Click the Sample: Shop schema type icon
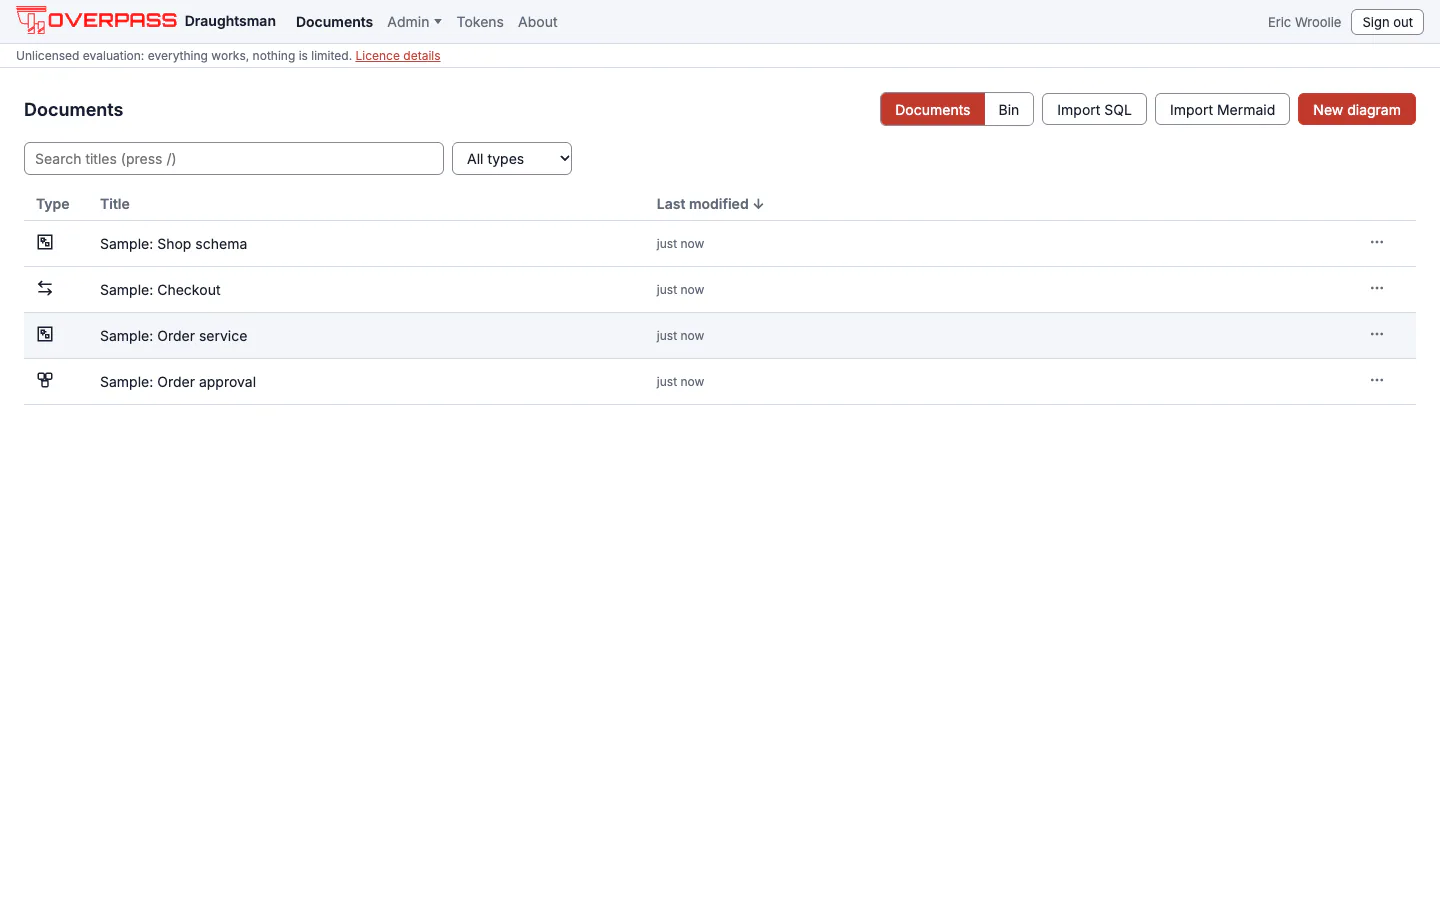Screen dimensions: 1440x900 click(x=45, y=242)
